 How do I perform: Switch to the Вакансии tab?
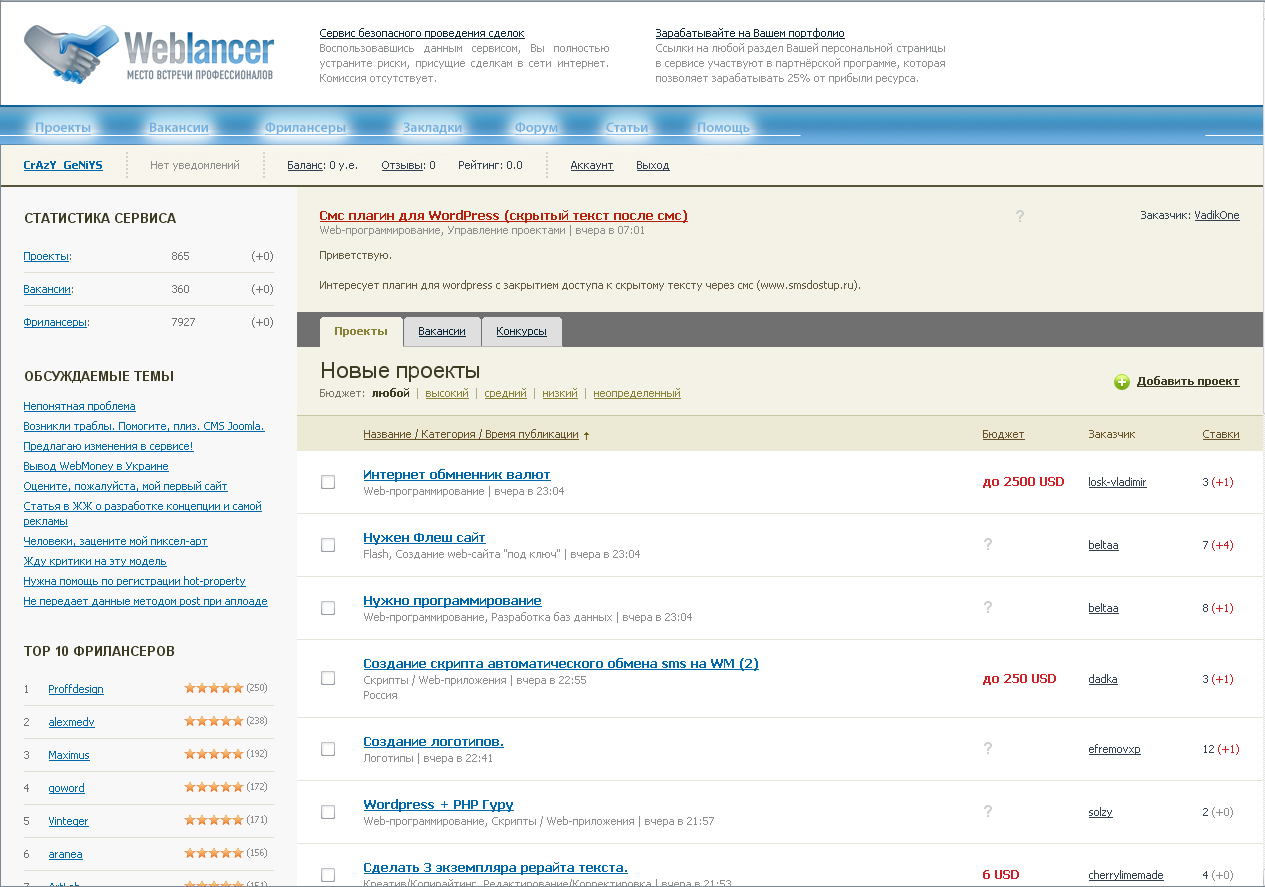[x=442, y=331]
